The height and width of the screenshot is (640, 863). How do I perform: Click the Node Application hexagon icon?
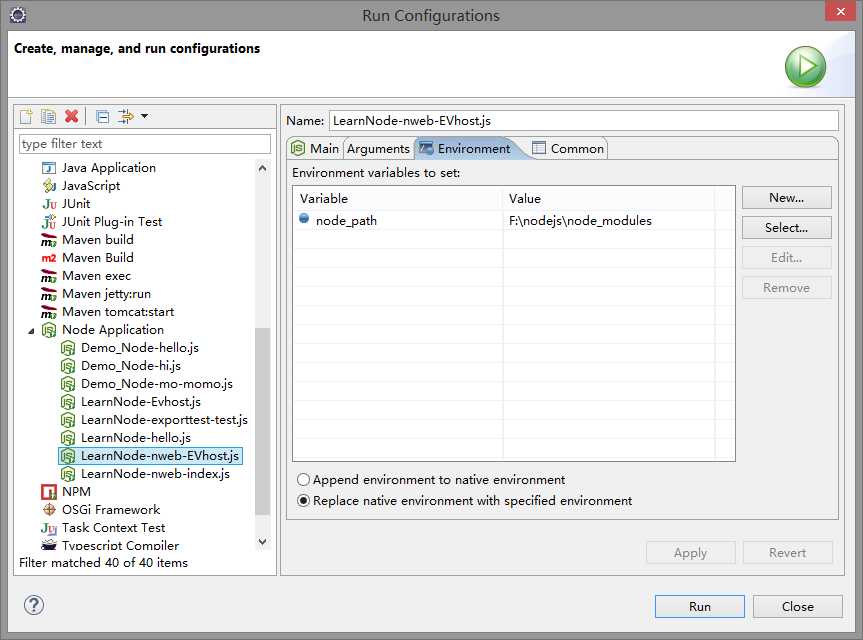pyautogui.click(x=49, y=330)
